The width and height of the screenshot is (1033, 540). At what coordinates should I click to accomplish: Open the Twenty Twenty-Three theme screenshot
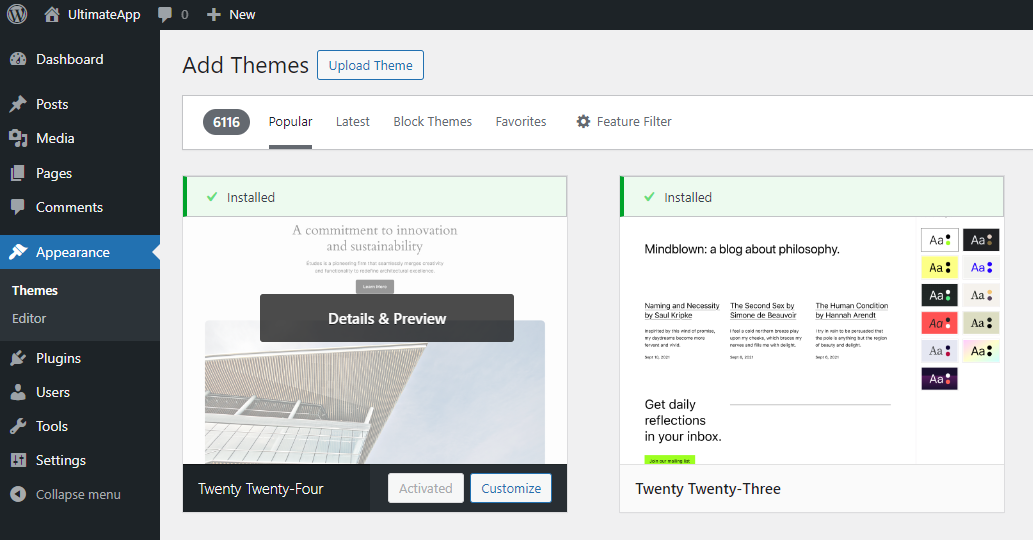(812, 340)
